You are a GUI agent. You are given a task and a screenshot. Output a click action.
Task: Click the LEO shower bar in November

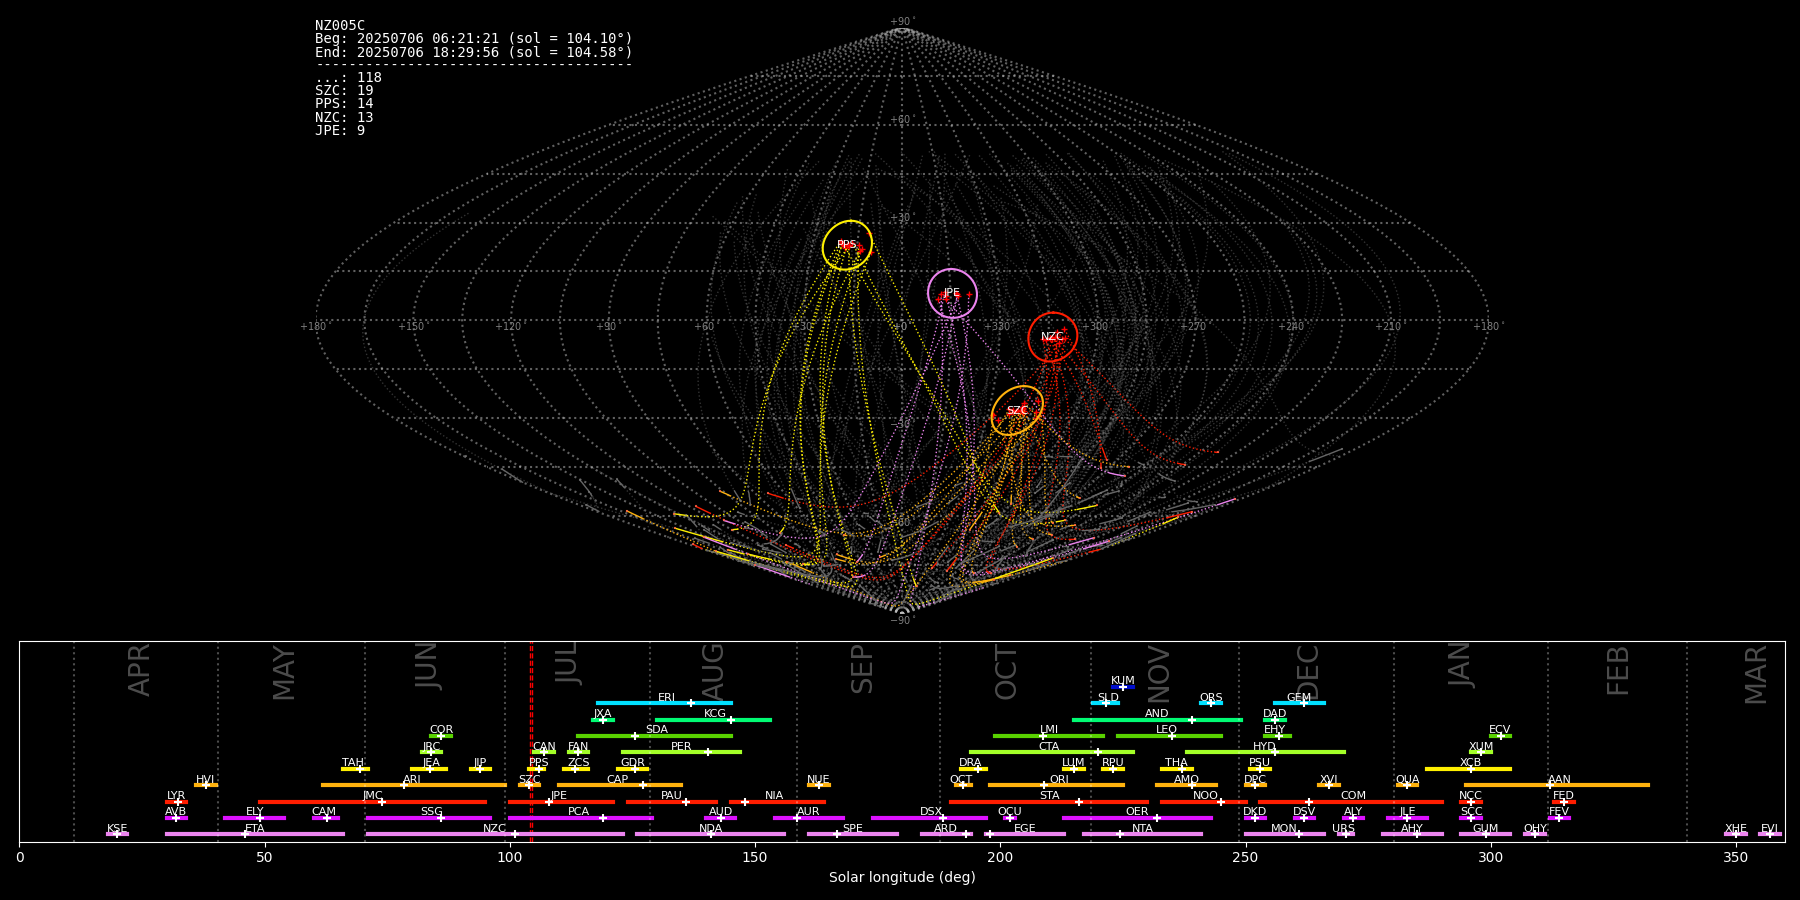pos(1169,736)
